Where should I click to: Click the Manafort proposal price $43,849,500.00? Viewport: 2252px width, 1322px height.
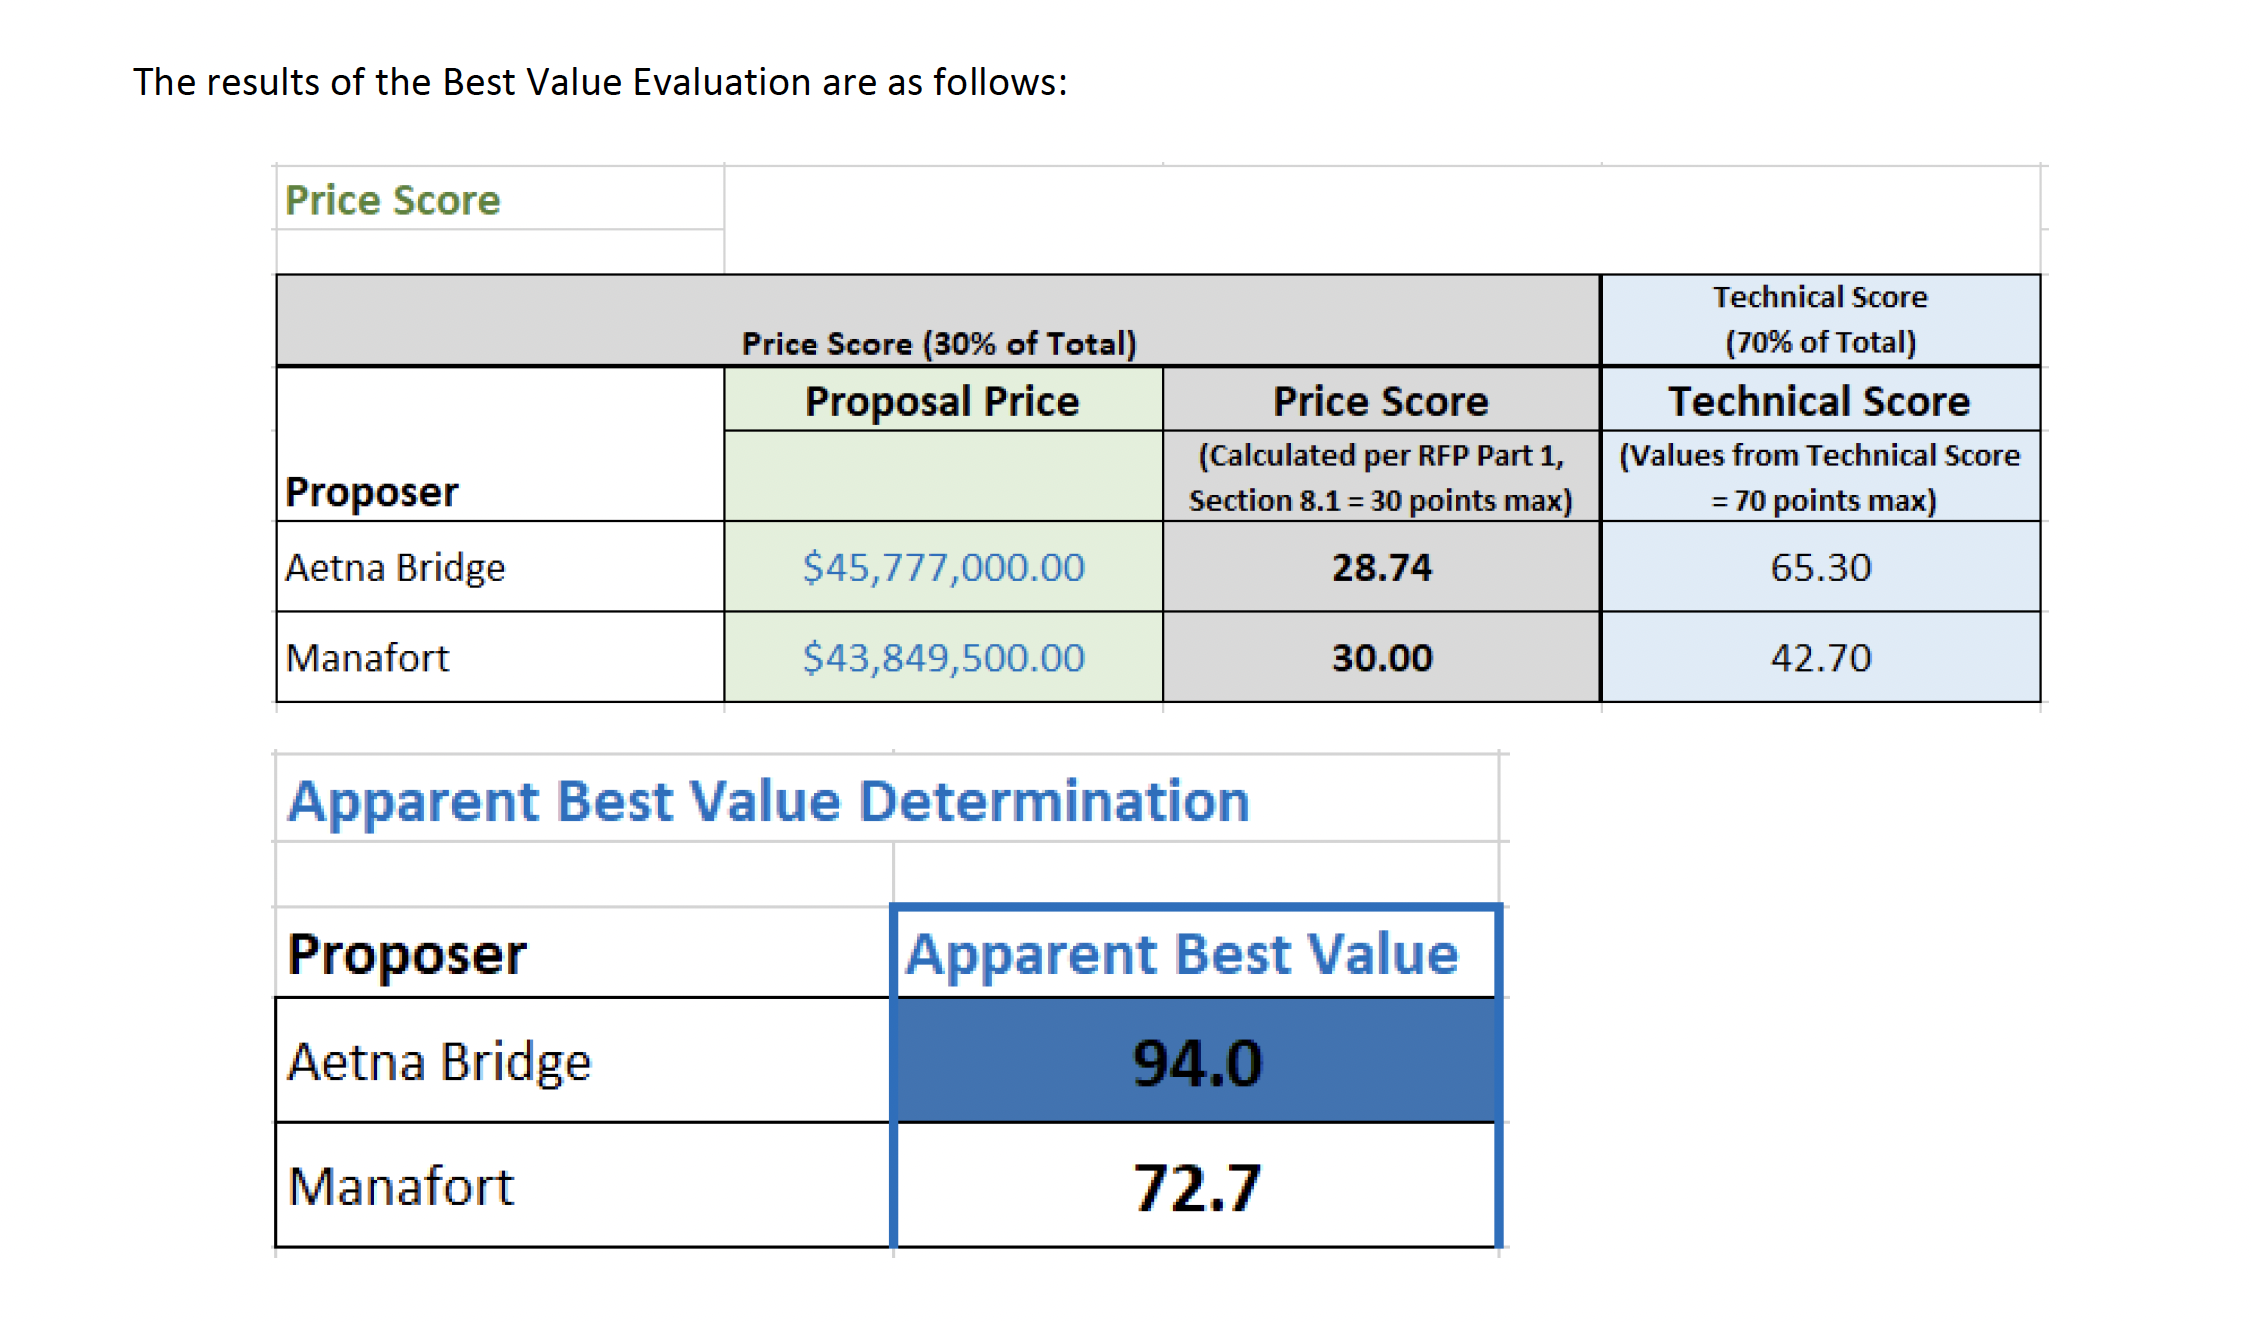tap(943, 657)
